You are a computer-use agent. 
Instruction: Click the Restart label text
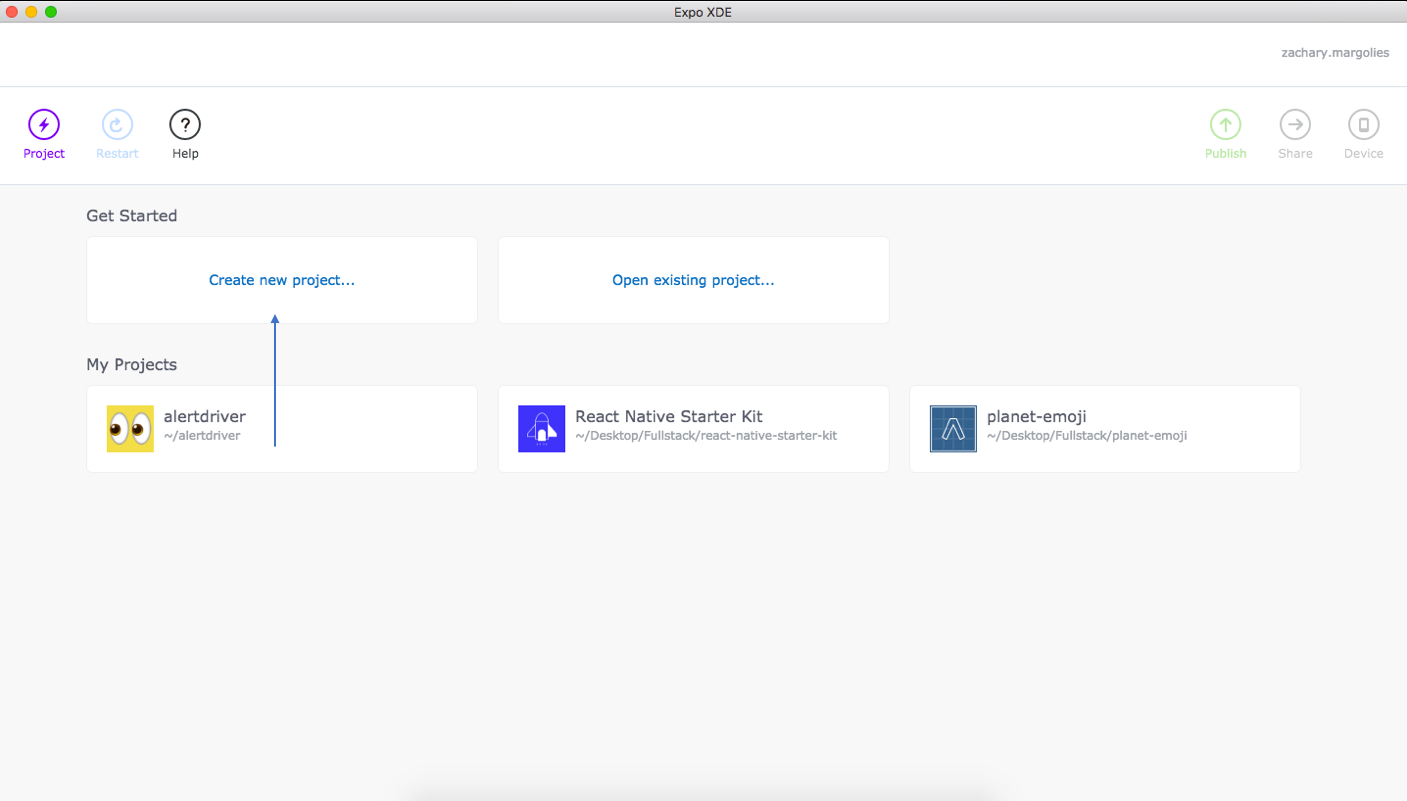click(x=117, y=154)
